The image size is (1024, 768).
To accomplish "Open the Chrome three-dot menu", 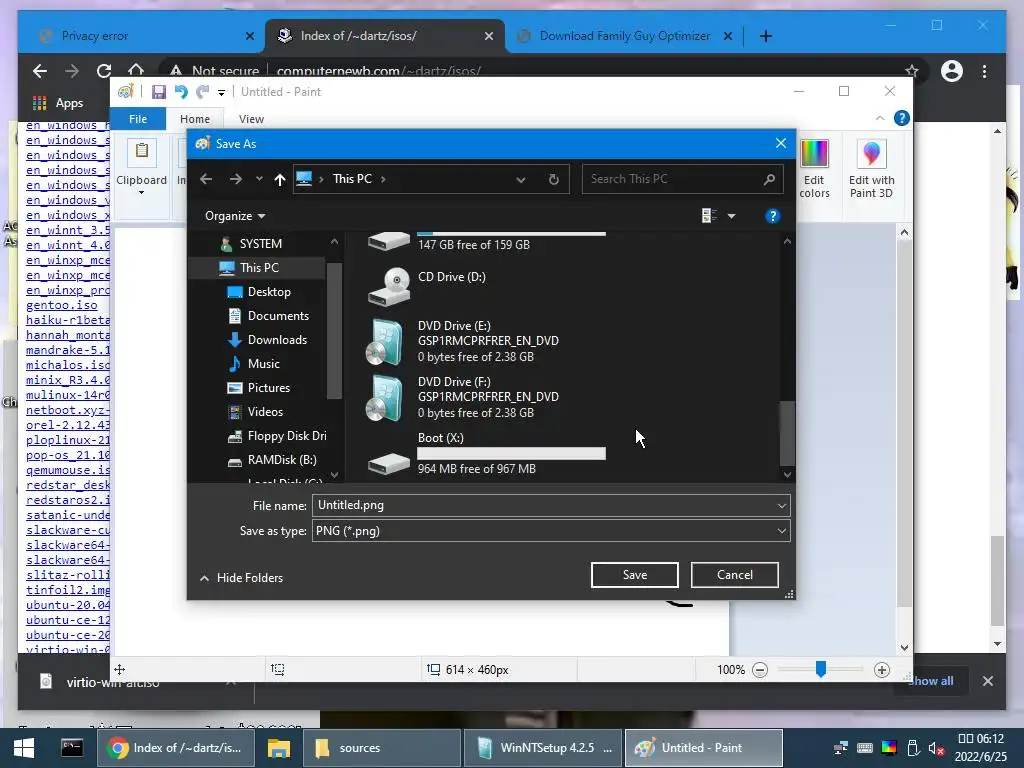I will [x=984, y=71].
